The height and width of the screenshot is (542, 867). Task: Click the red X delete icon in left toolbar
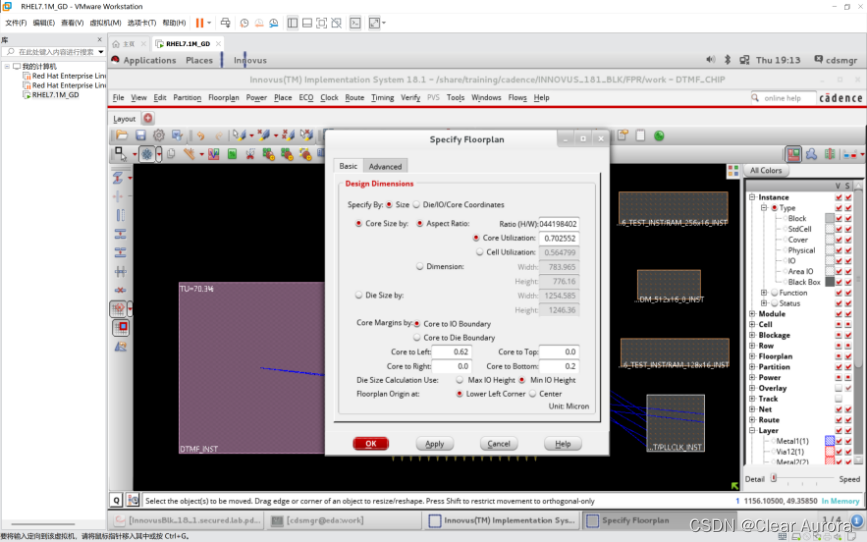(120, 290)
